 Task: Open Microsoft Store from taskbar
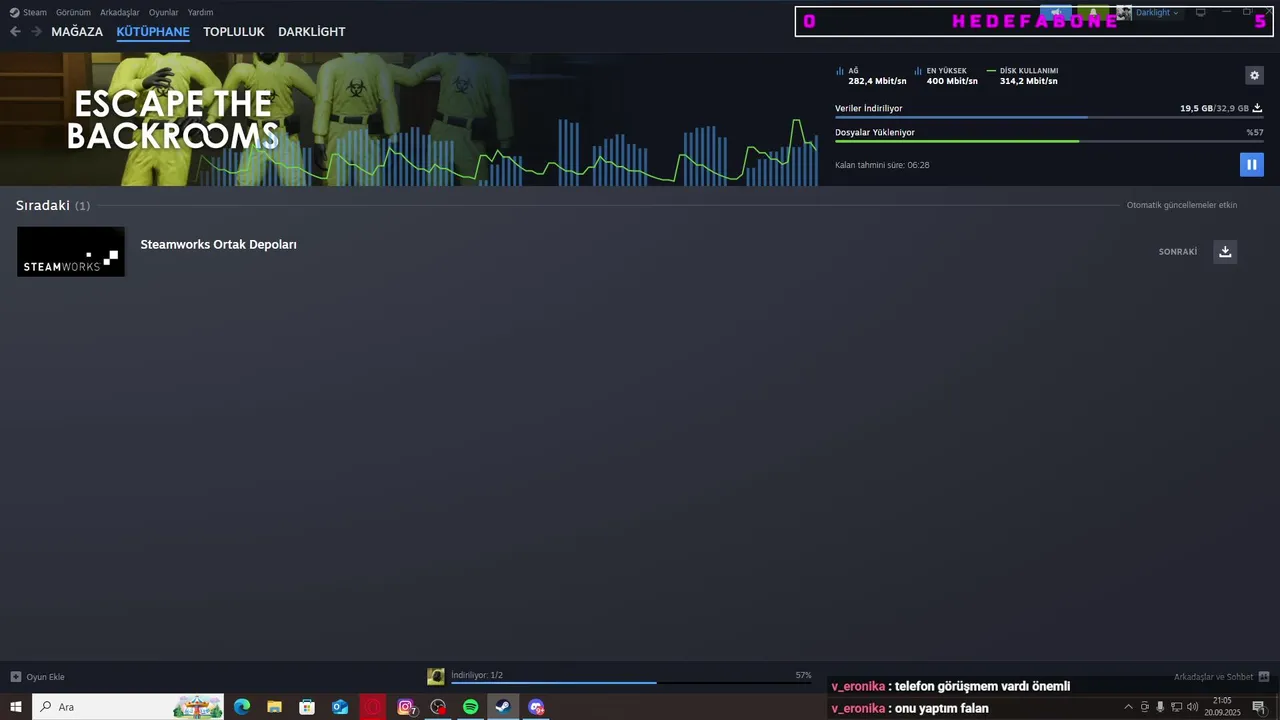pyautogui.click(x=307, y=707)
